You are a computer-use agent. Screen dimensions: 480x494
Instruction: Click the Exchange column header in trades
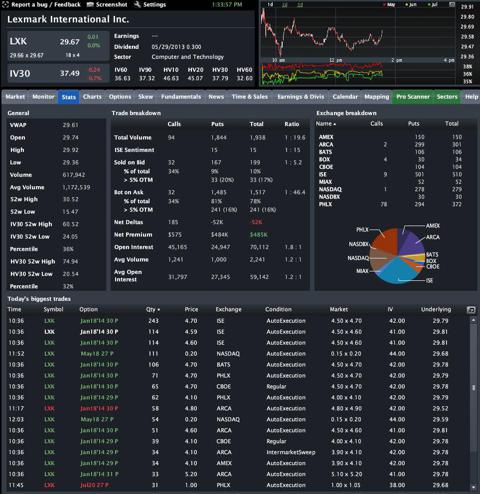[x=228, y=309]
